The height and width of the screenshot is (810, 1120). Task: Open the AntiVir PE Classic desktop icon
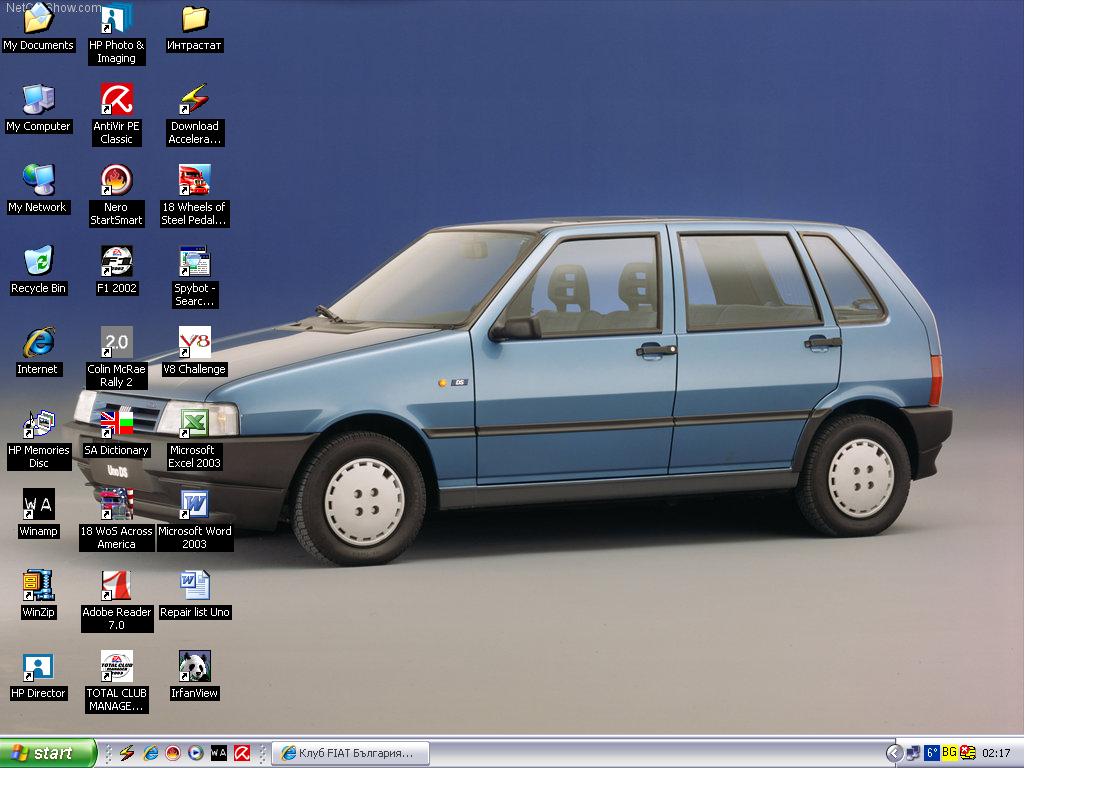click(x=116, y=100)
